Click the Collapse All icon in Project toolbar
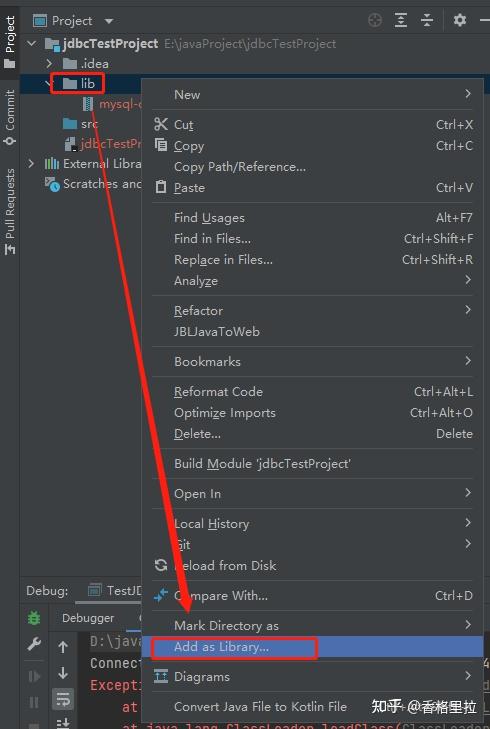Image resolution: width=490 pixels, height=729 pixels. tap(427, 20)
